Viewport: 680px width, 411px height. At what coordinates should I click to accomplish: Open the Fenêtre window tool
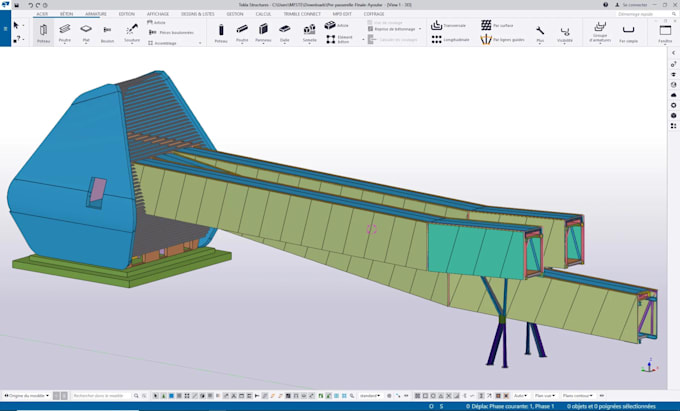(x=666, y=33)
